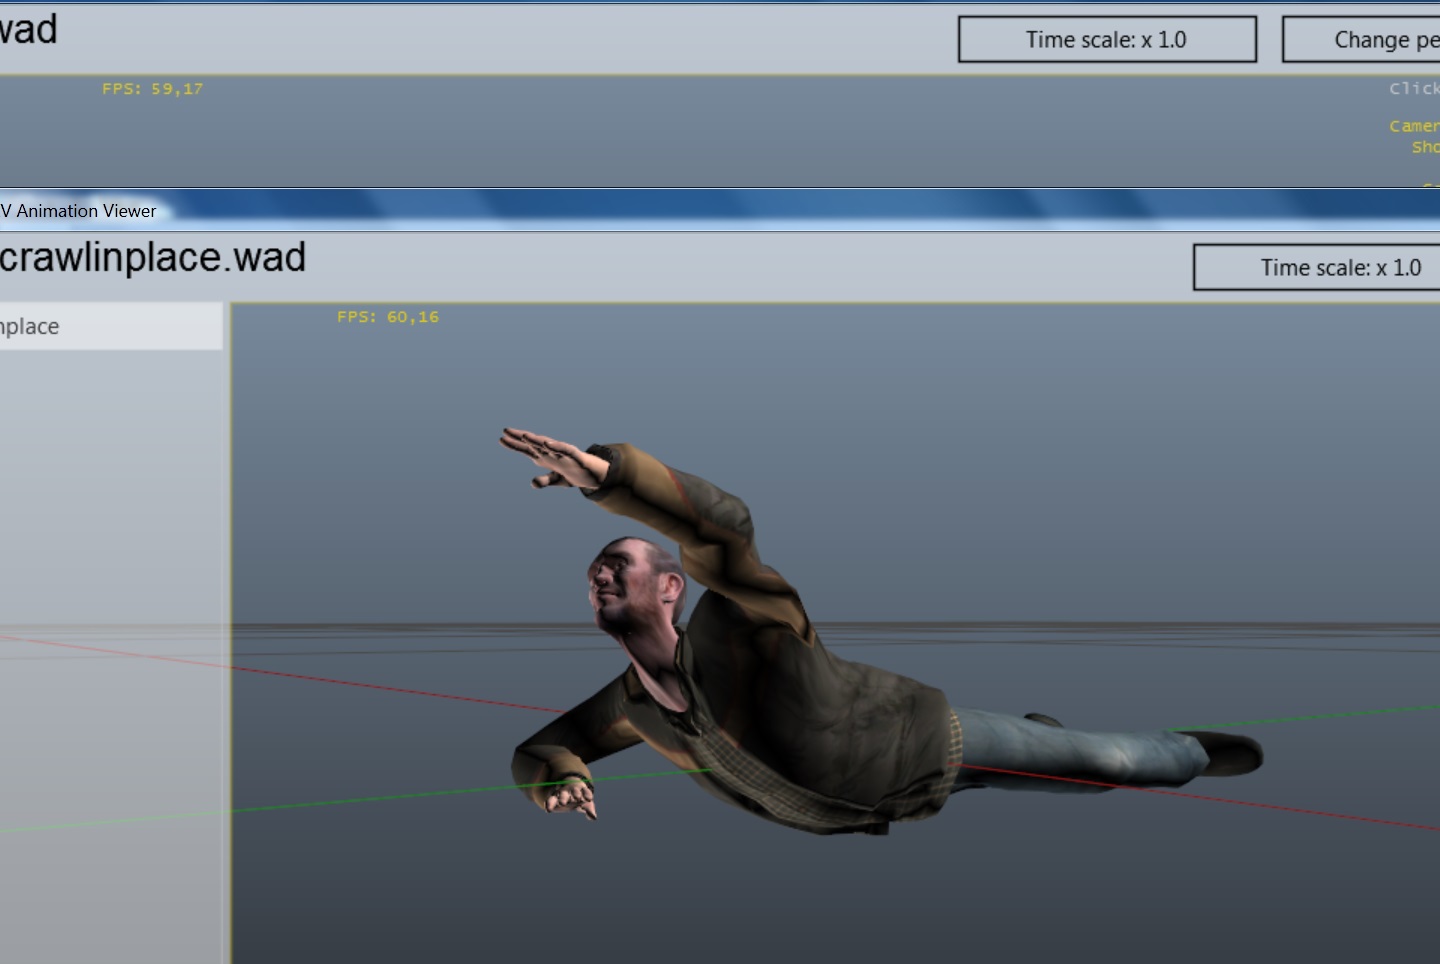
Task: Click the white Click hint text in the back viewport
Action: pyautogui.click(x=1413, y=89)
